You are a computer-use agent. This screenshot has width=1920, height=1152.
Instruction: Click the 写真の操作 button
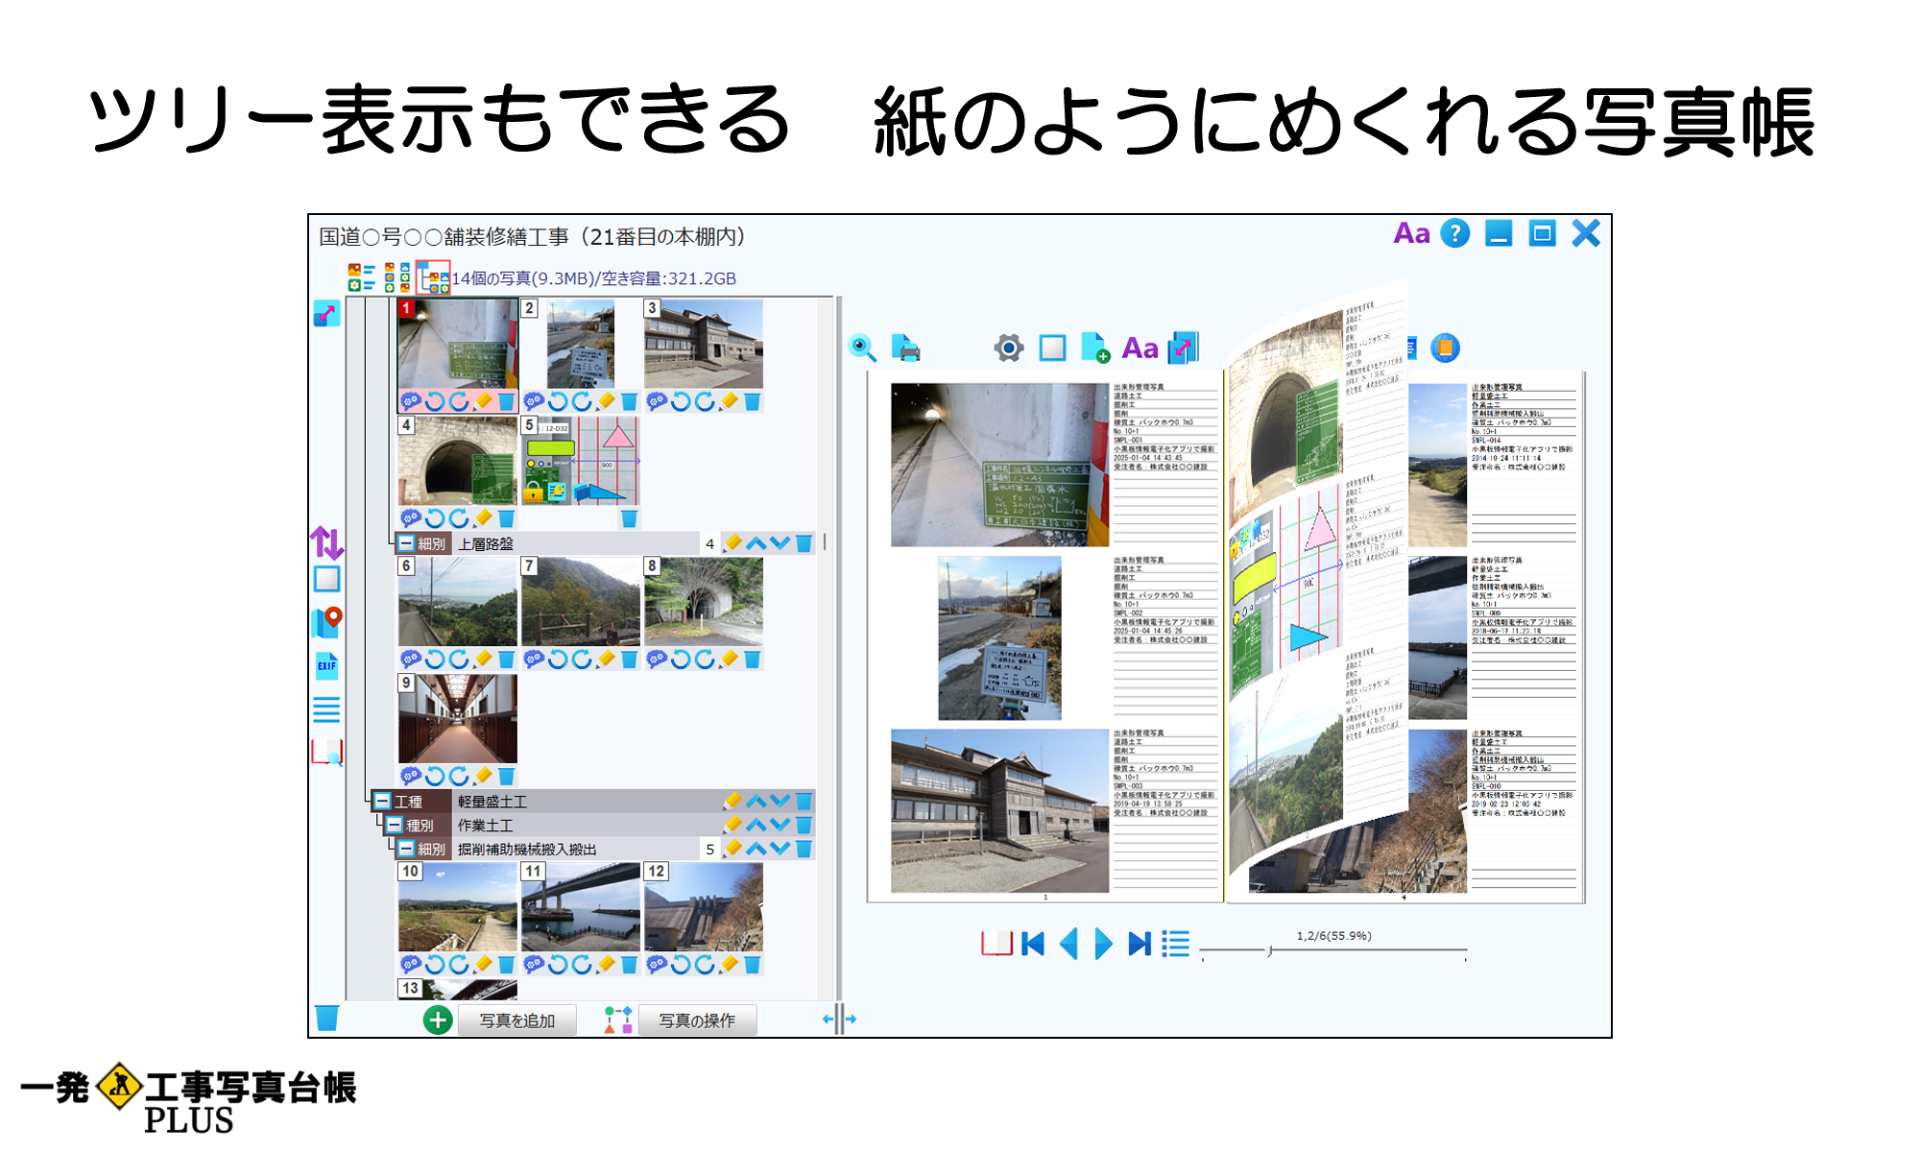[699, 1020]
